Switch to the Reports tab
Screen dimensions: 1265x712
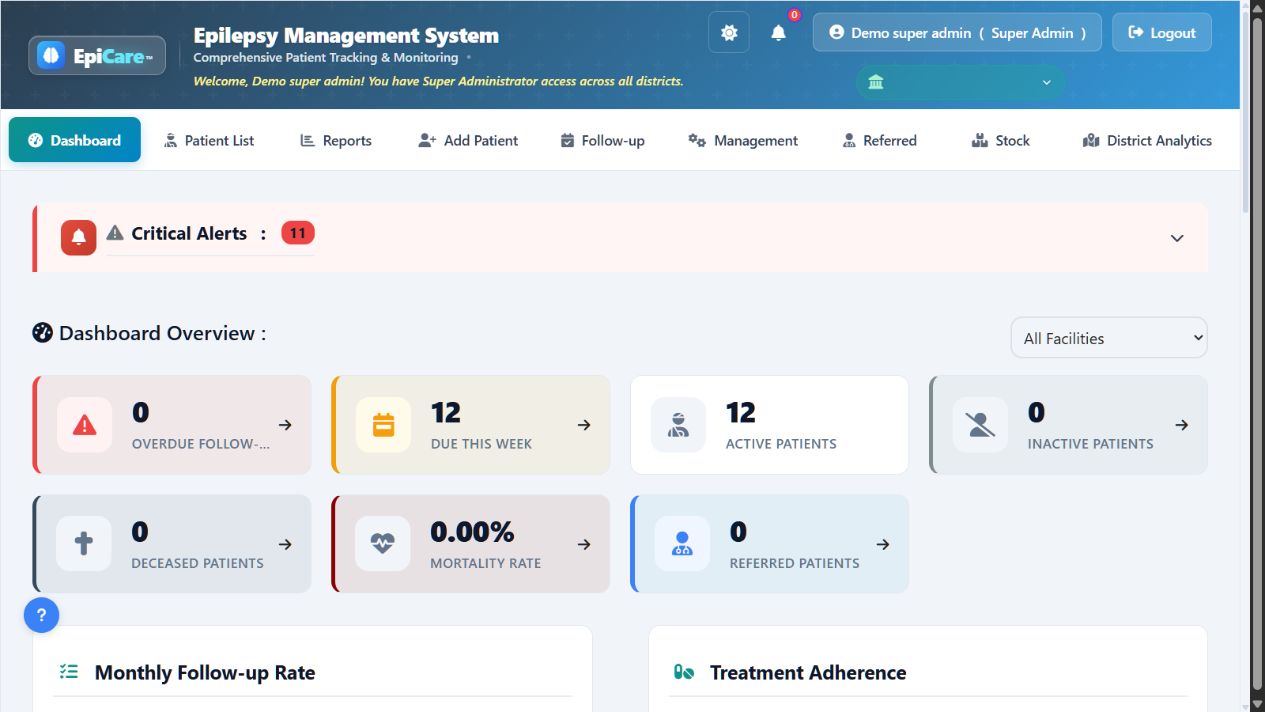point(336,140)
